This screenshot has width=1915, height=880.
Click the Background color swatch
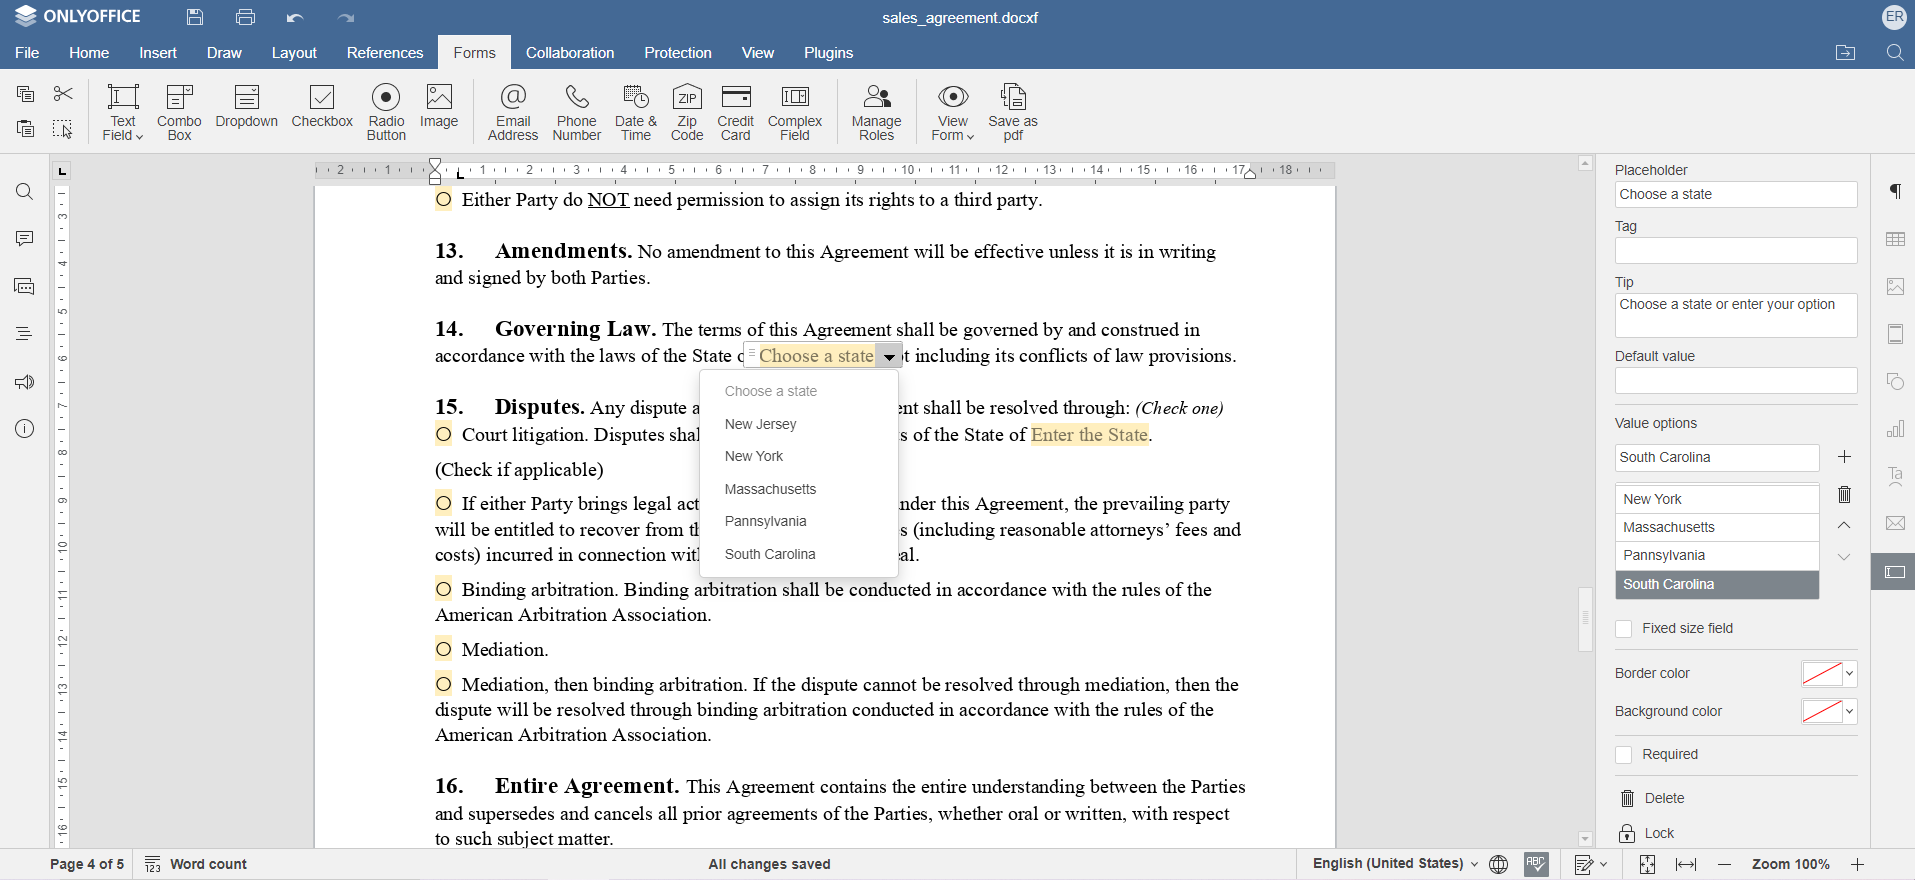click(x=1821, y=712)
